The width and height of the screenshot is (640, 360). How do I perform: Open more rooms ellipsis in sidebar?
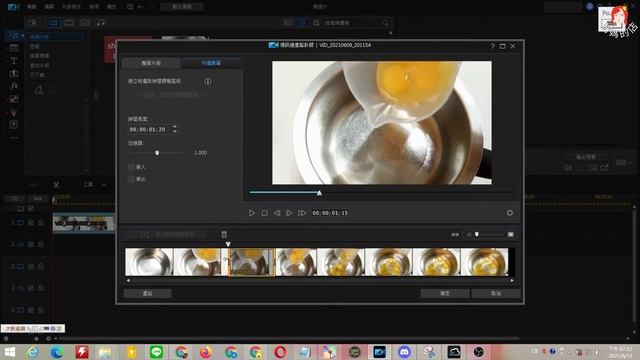click(14, 138)
